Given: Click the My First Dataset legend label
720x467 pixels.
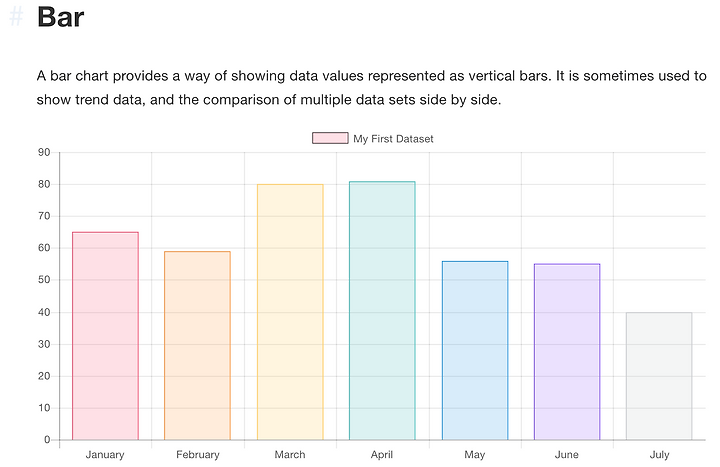Looking at the screenshot, I should point(393,139).
